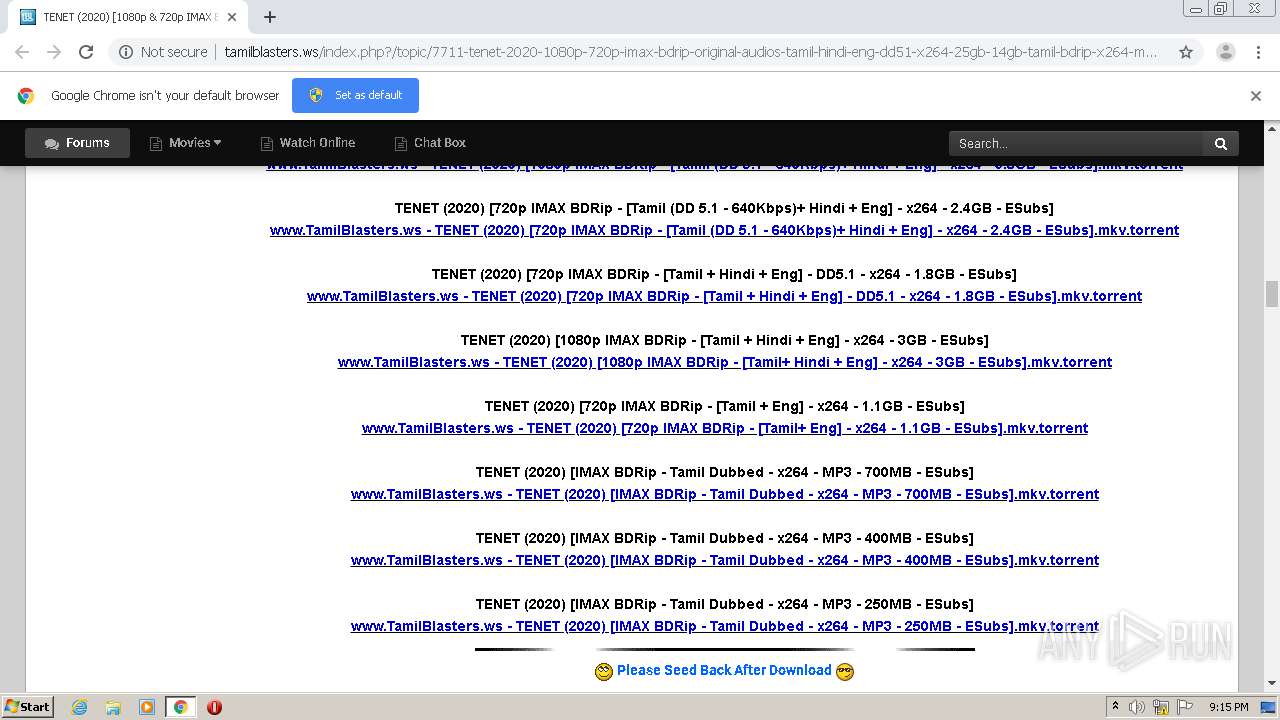
Task: Download the 720p Tamil+Eng 1.1GB torrent
Action: (x=724, y=428)
